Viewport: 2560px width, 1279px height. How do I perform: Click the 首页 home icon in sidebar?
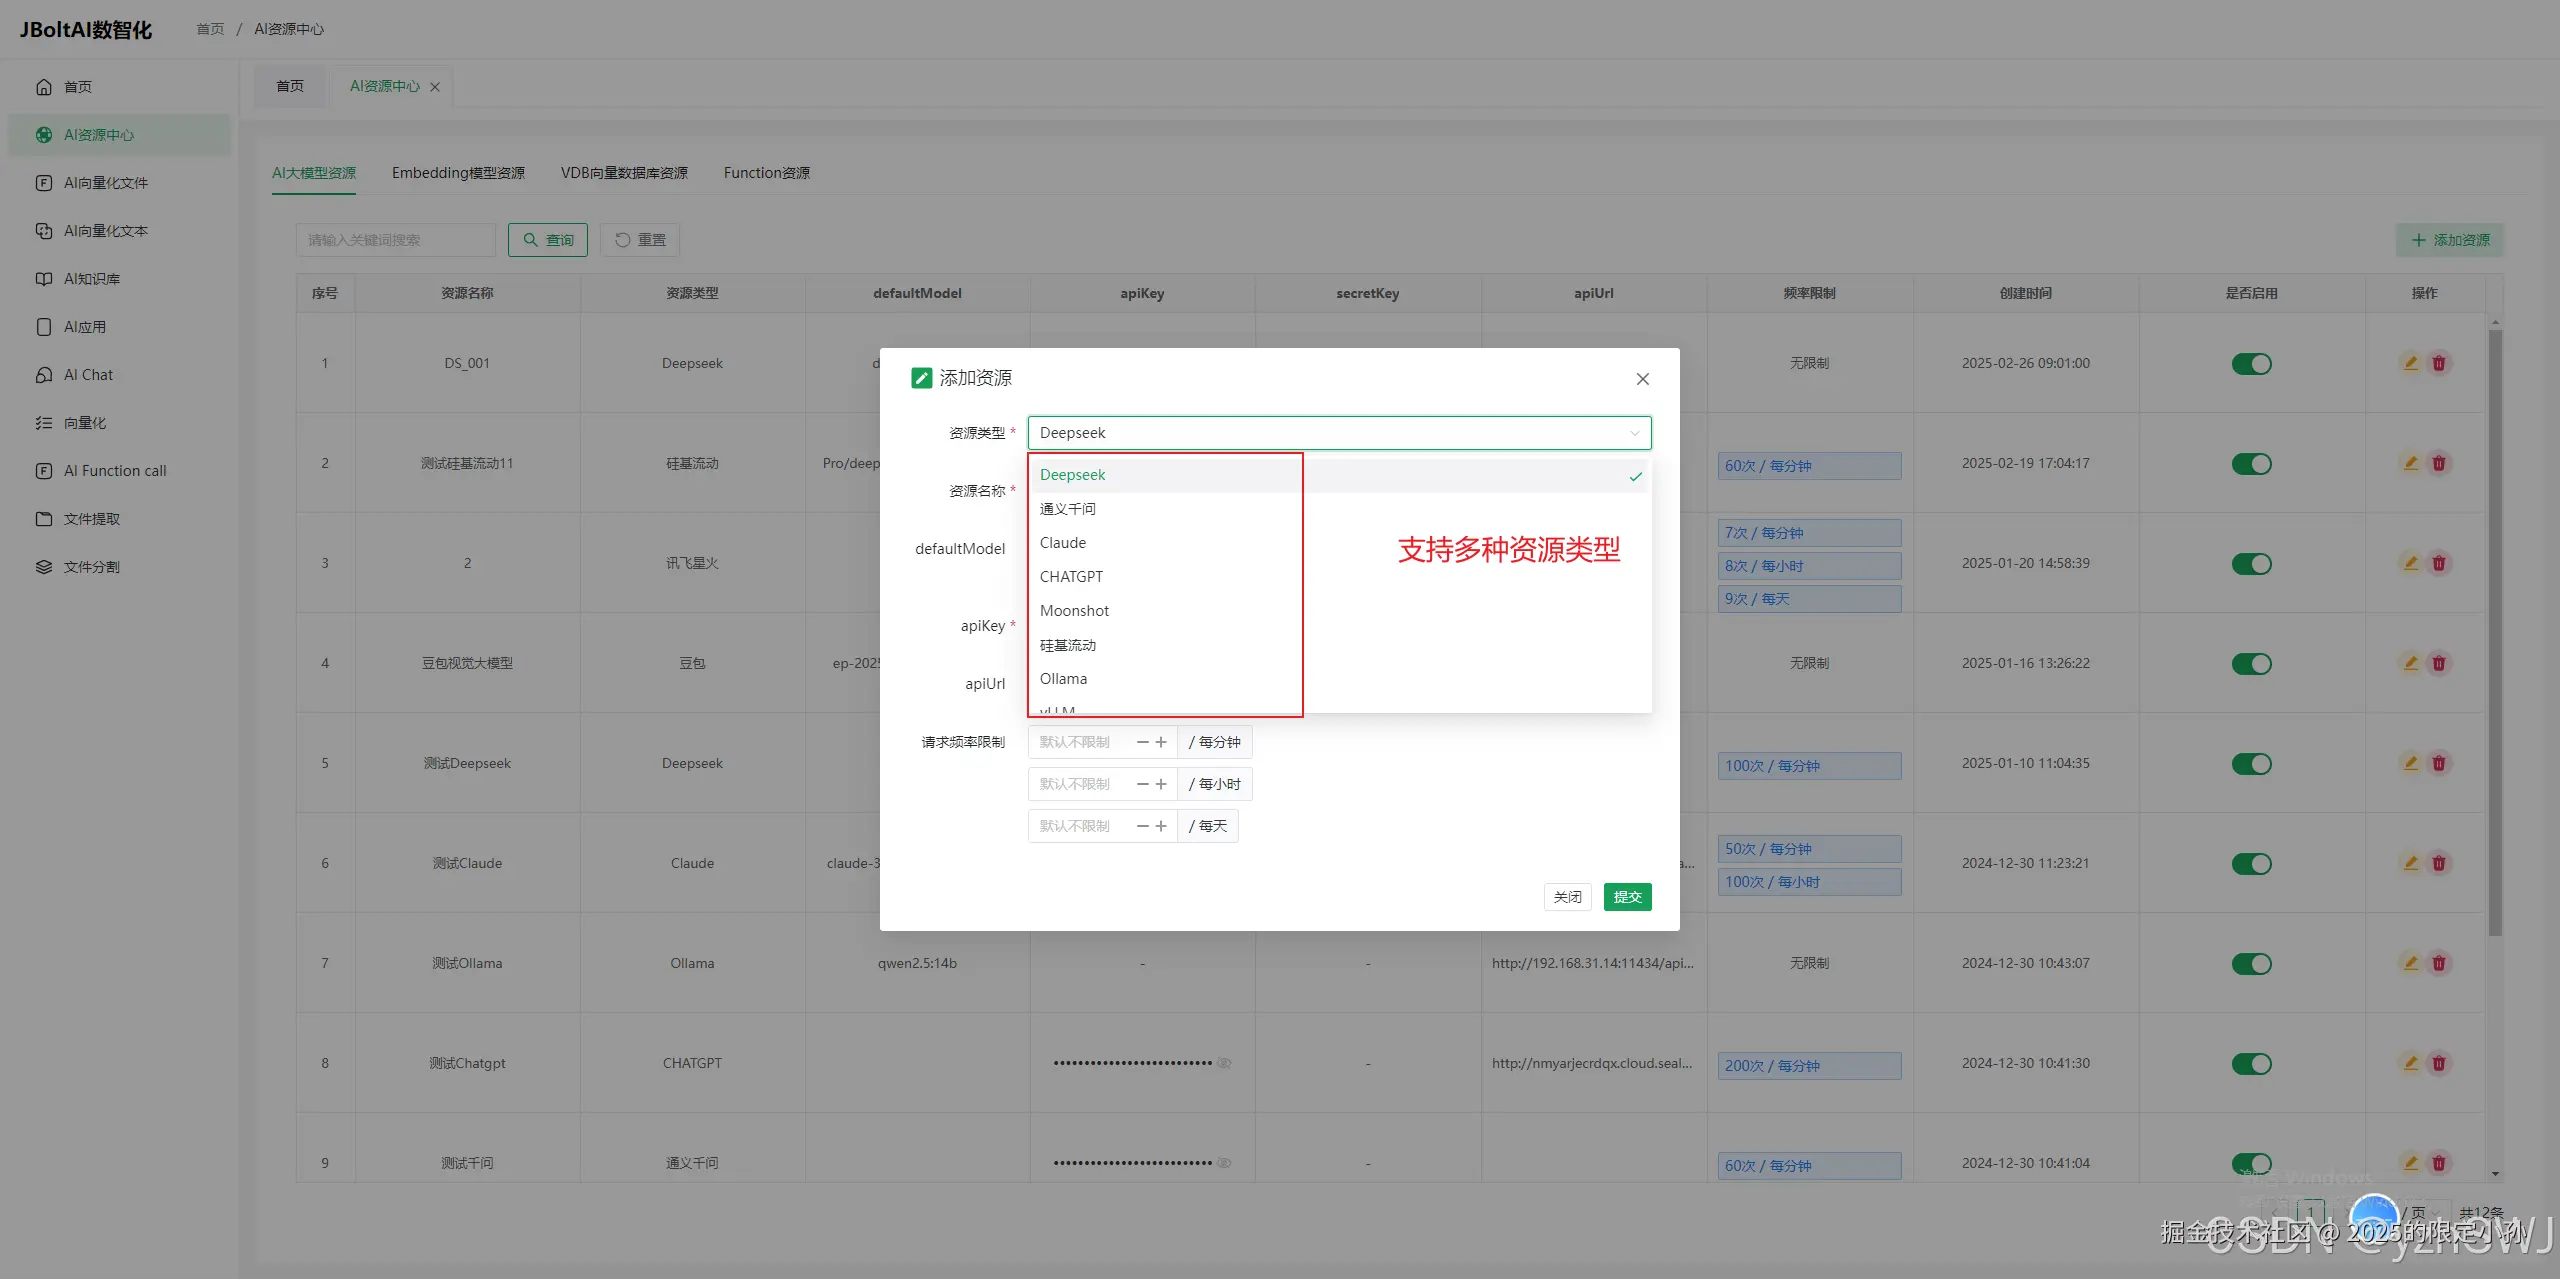pos(44,87)
